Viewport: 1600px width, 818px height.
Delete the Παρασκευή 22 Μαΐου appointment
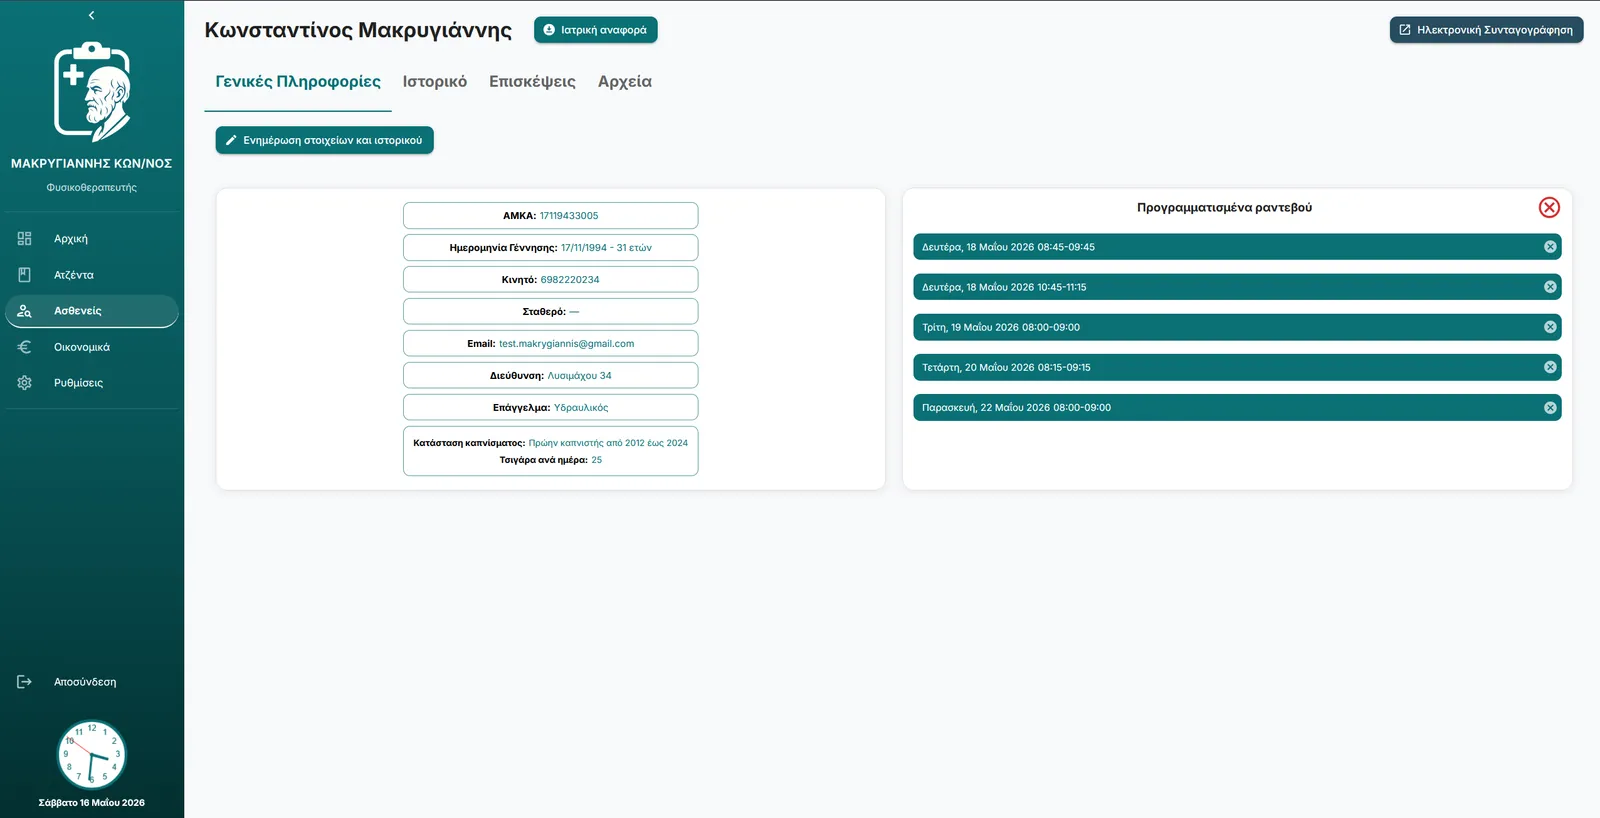point(1550,407)
